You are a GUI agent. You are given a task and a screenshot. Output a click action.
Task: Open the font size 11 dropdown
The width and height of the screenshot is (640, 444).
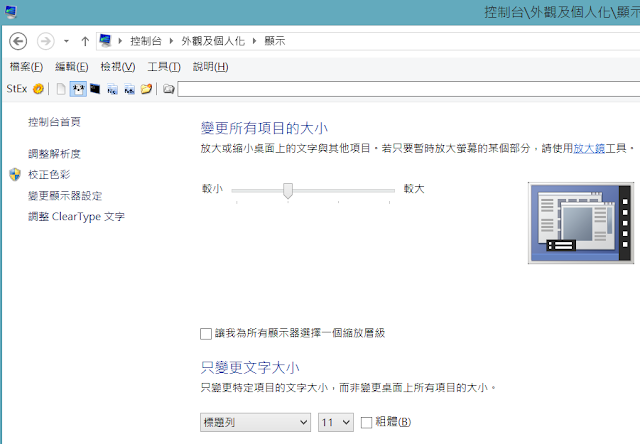[335, 422]
